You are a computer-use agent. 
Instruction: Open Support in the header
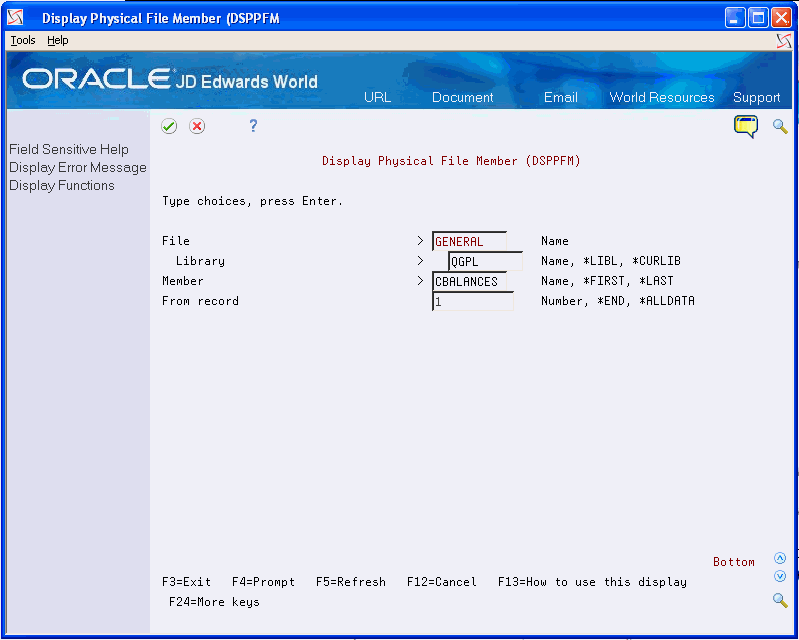(x=757, y=97)
